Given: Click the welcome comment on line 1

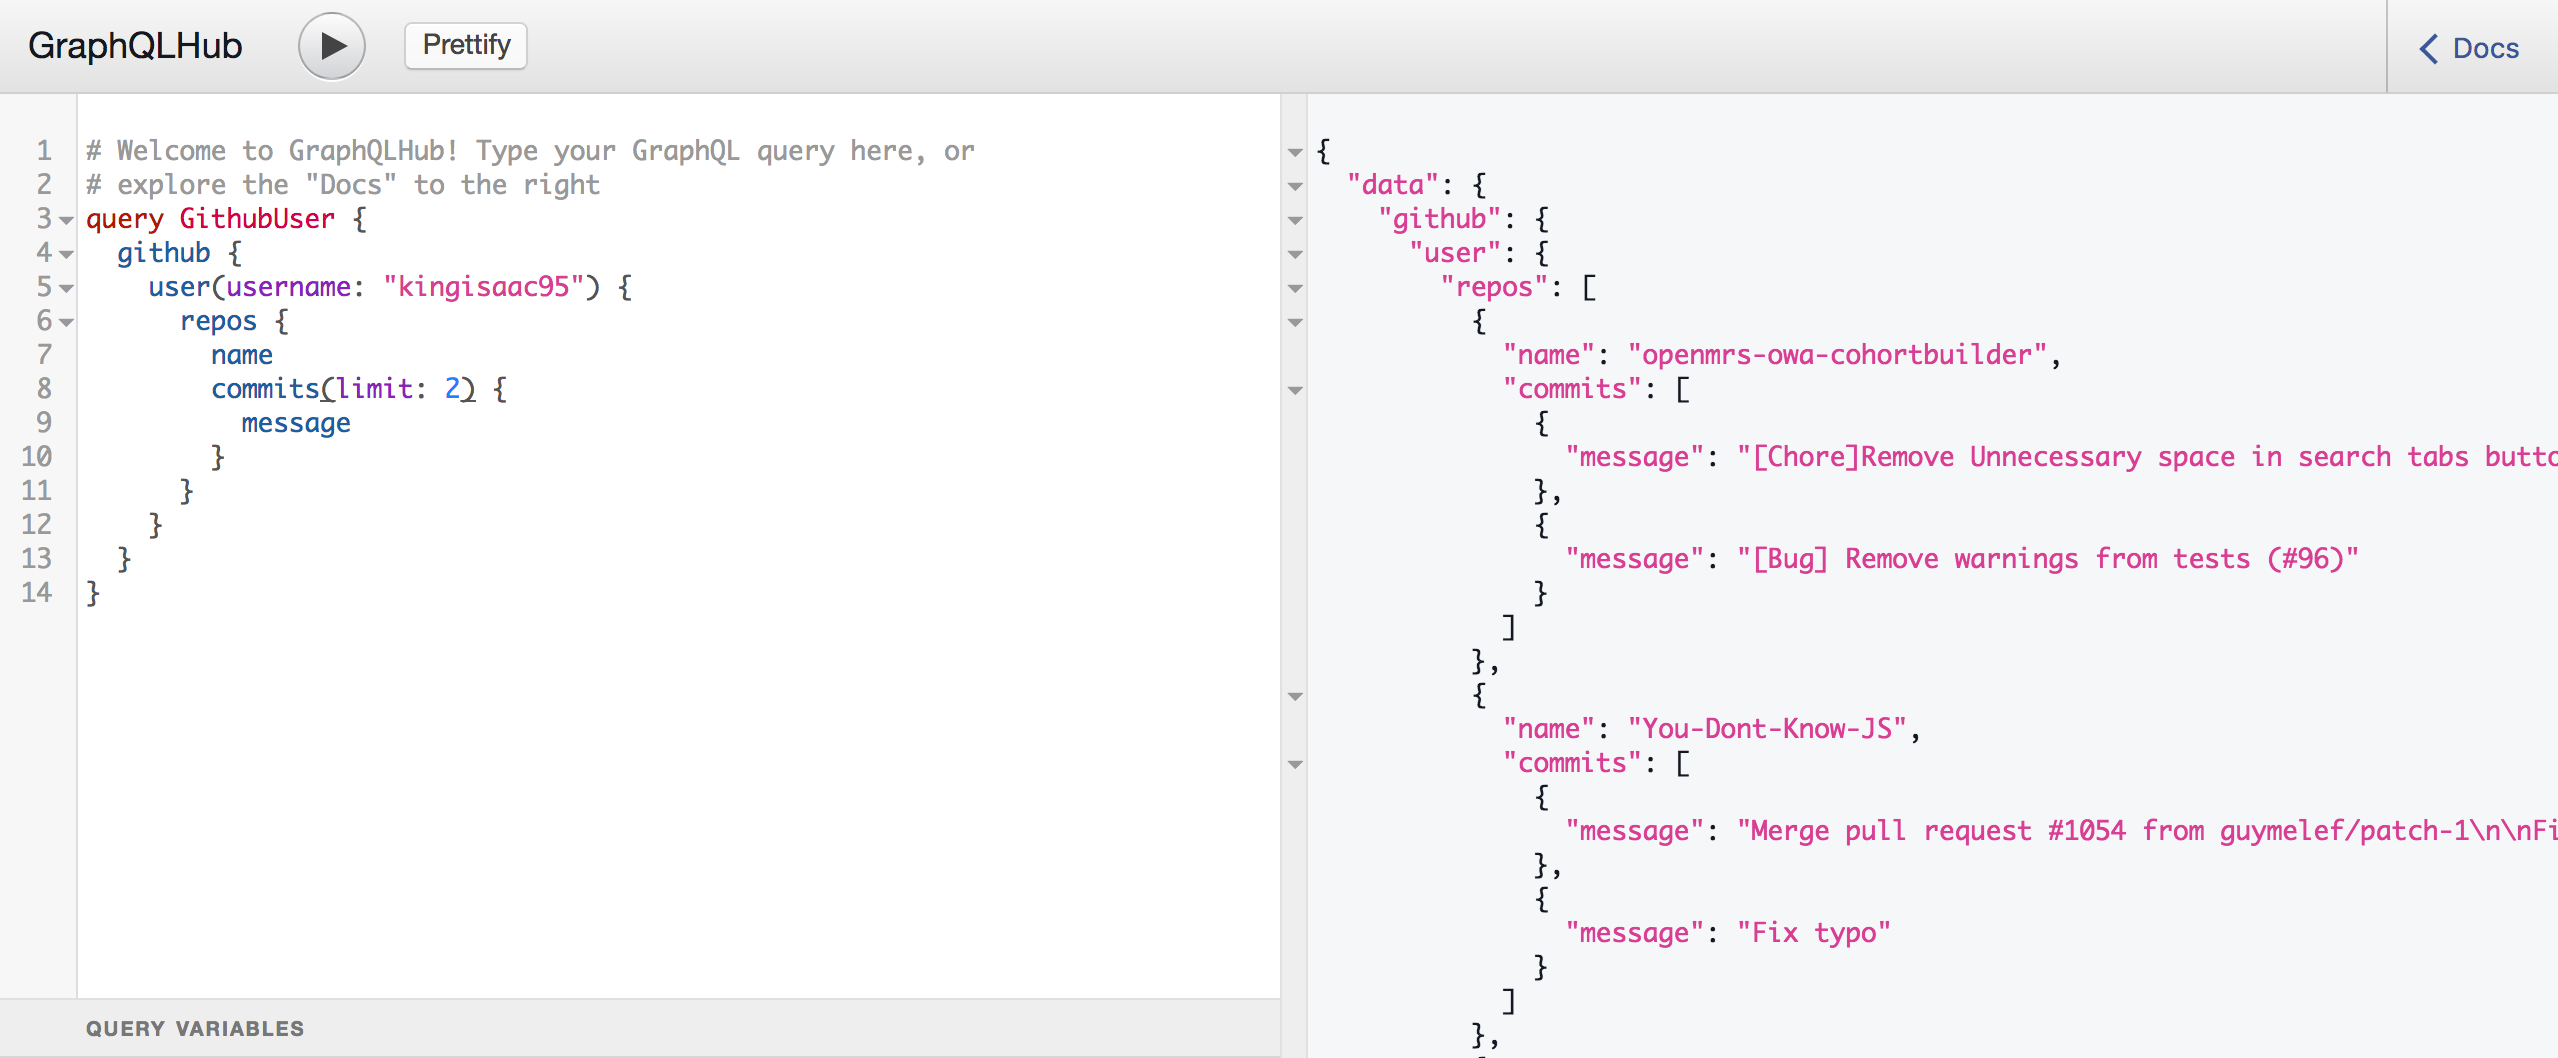Looking at the screenshot, I should coord(530,151).
